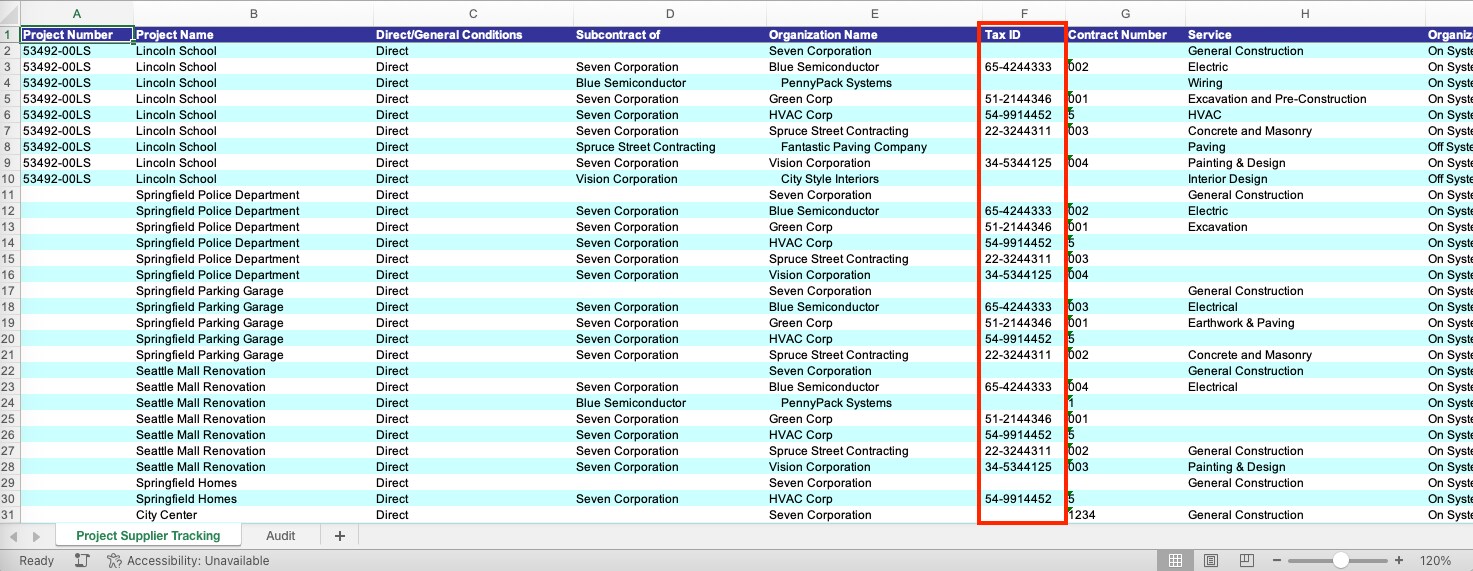
Task: Select column C header
Action: 473,14
